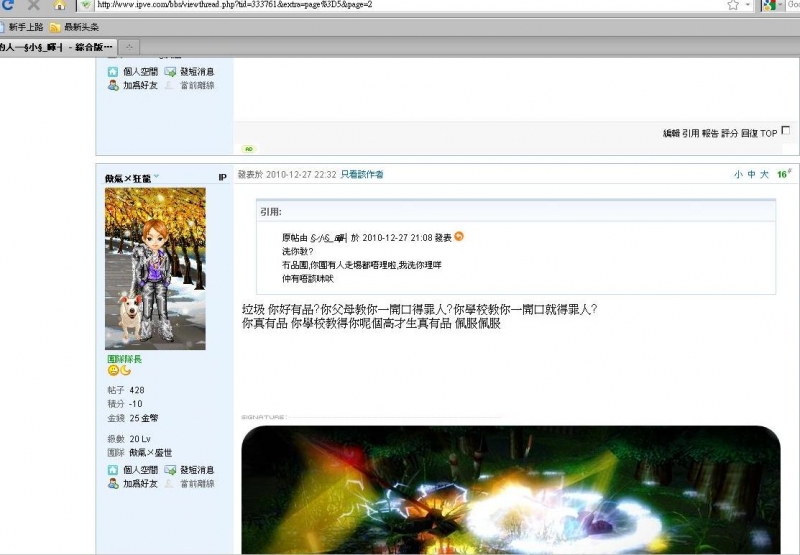Click post date 2010-12-27 22:32
The image size is (800, 555).
301,174
